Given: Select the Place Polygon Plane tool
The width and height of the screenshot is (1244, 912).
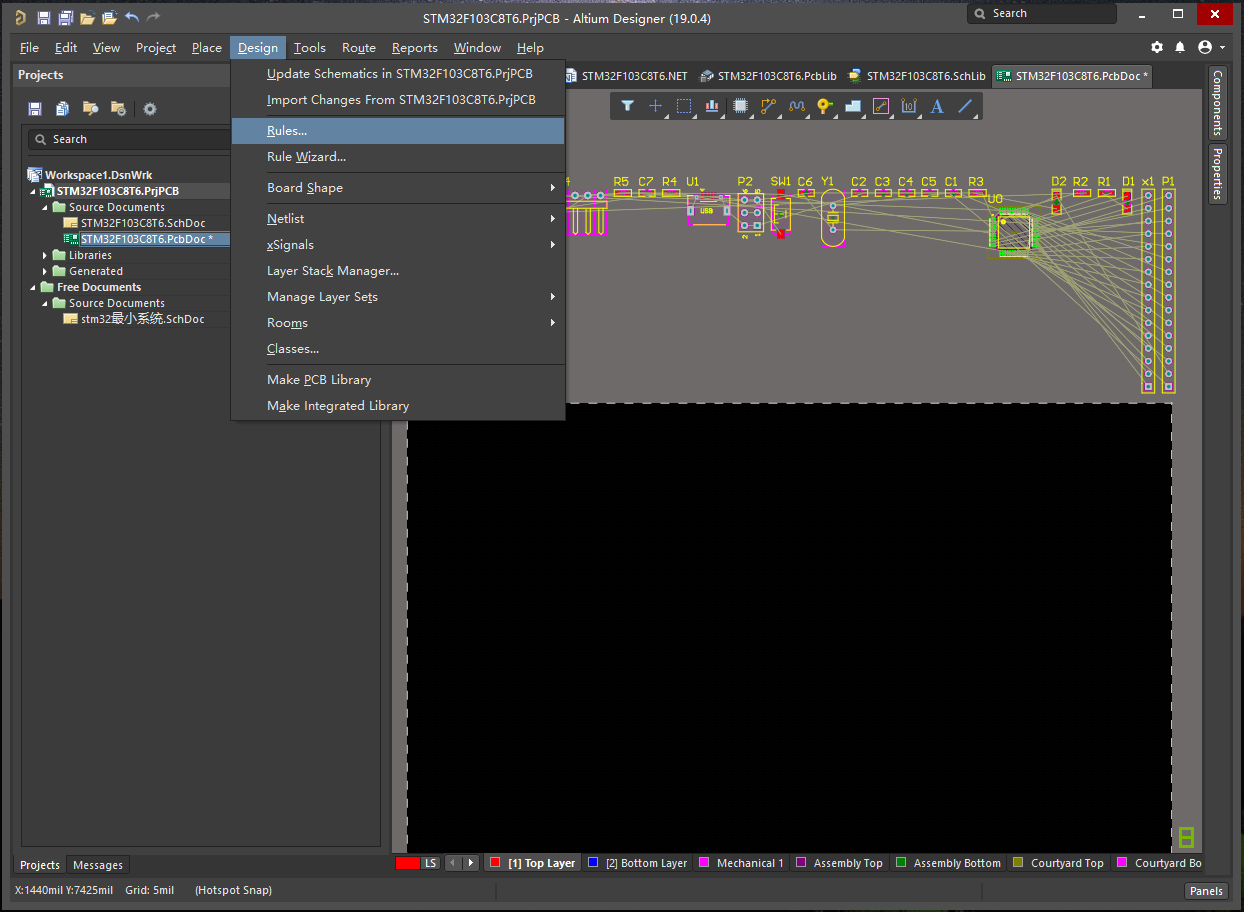Looking at the screenshot, I should pyautogui.click(x=853, y=106).
